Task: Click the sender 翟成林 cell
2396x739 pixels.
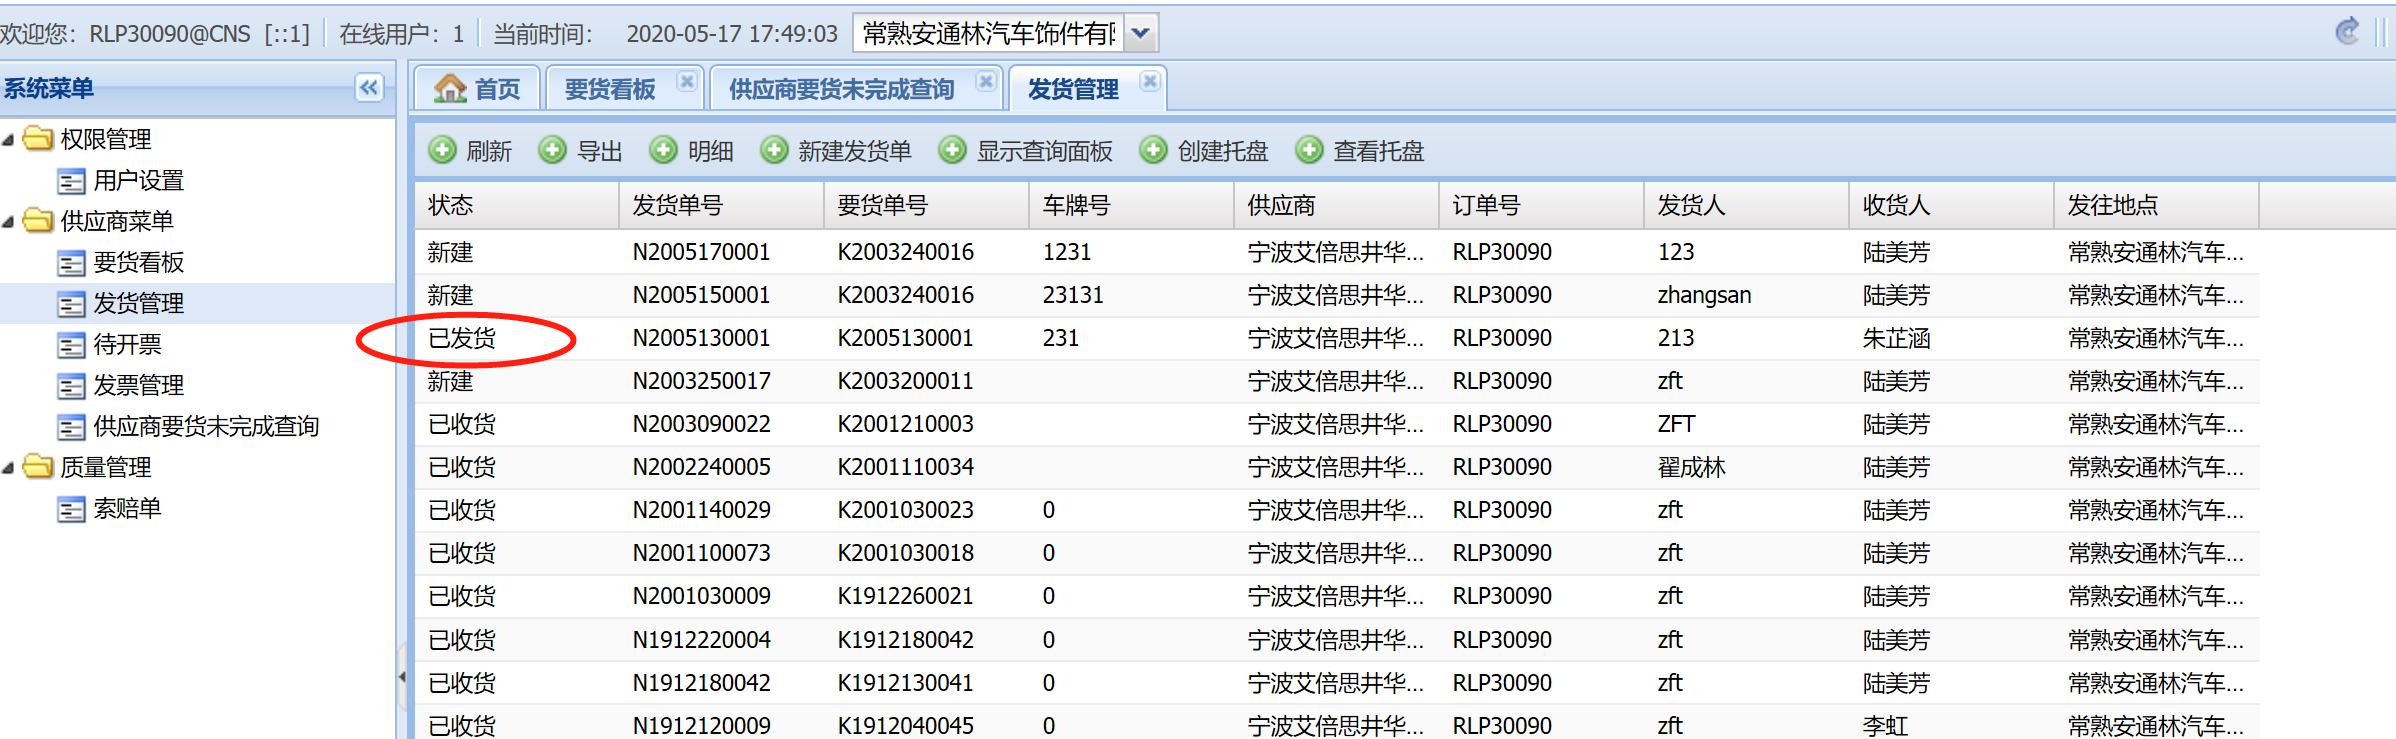Action: (1691, 467)
